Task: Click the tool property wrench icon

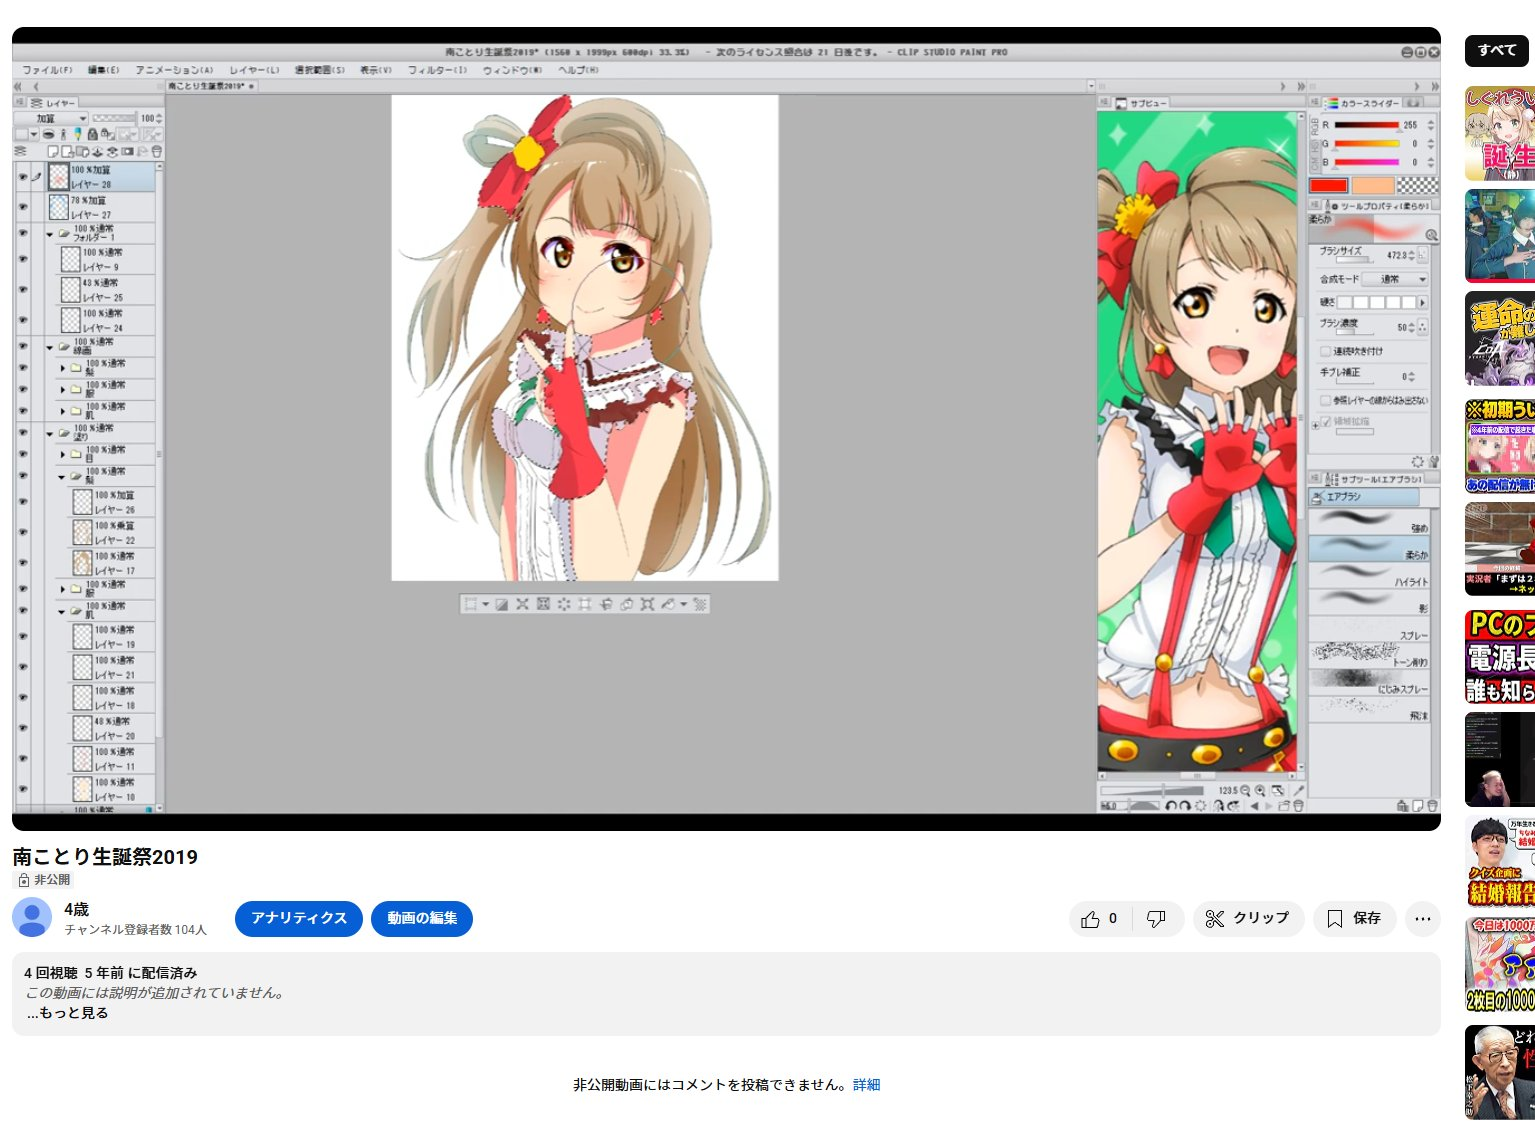Action: point(1433,462)
